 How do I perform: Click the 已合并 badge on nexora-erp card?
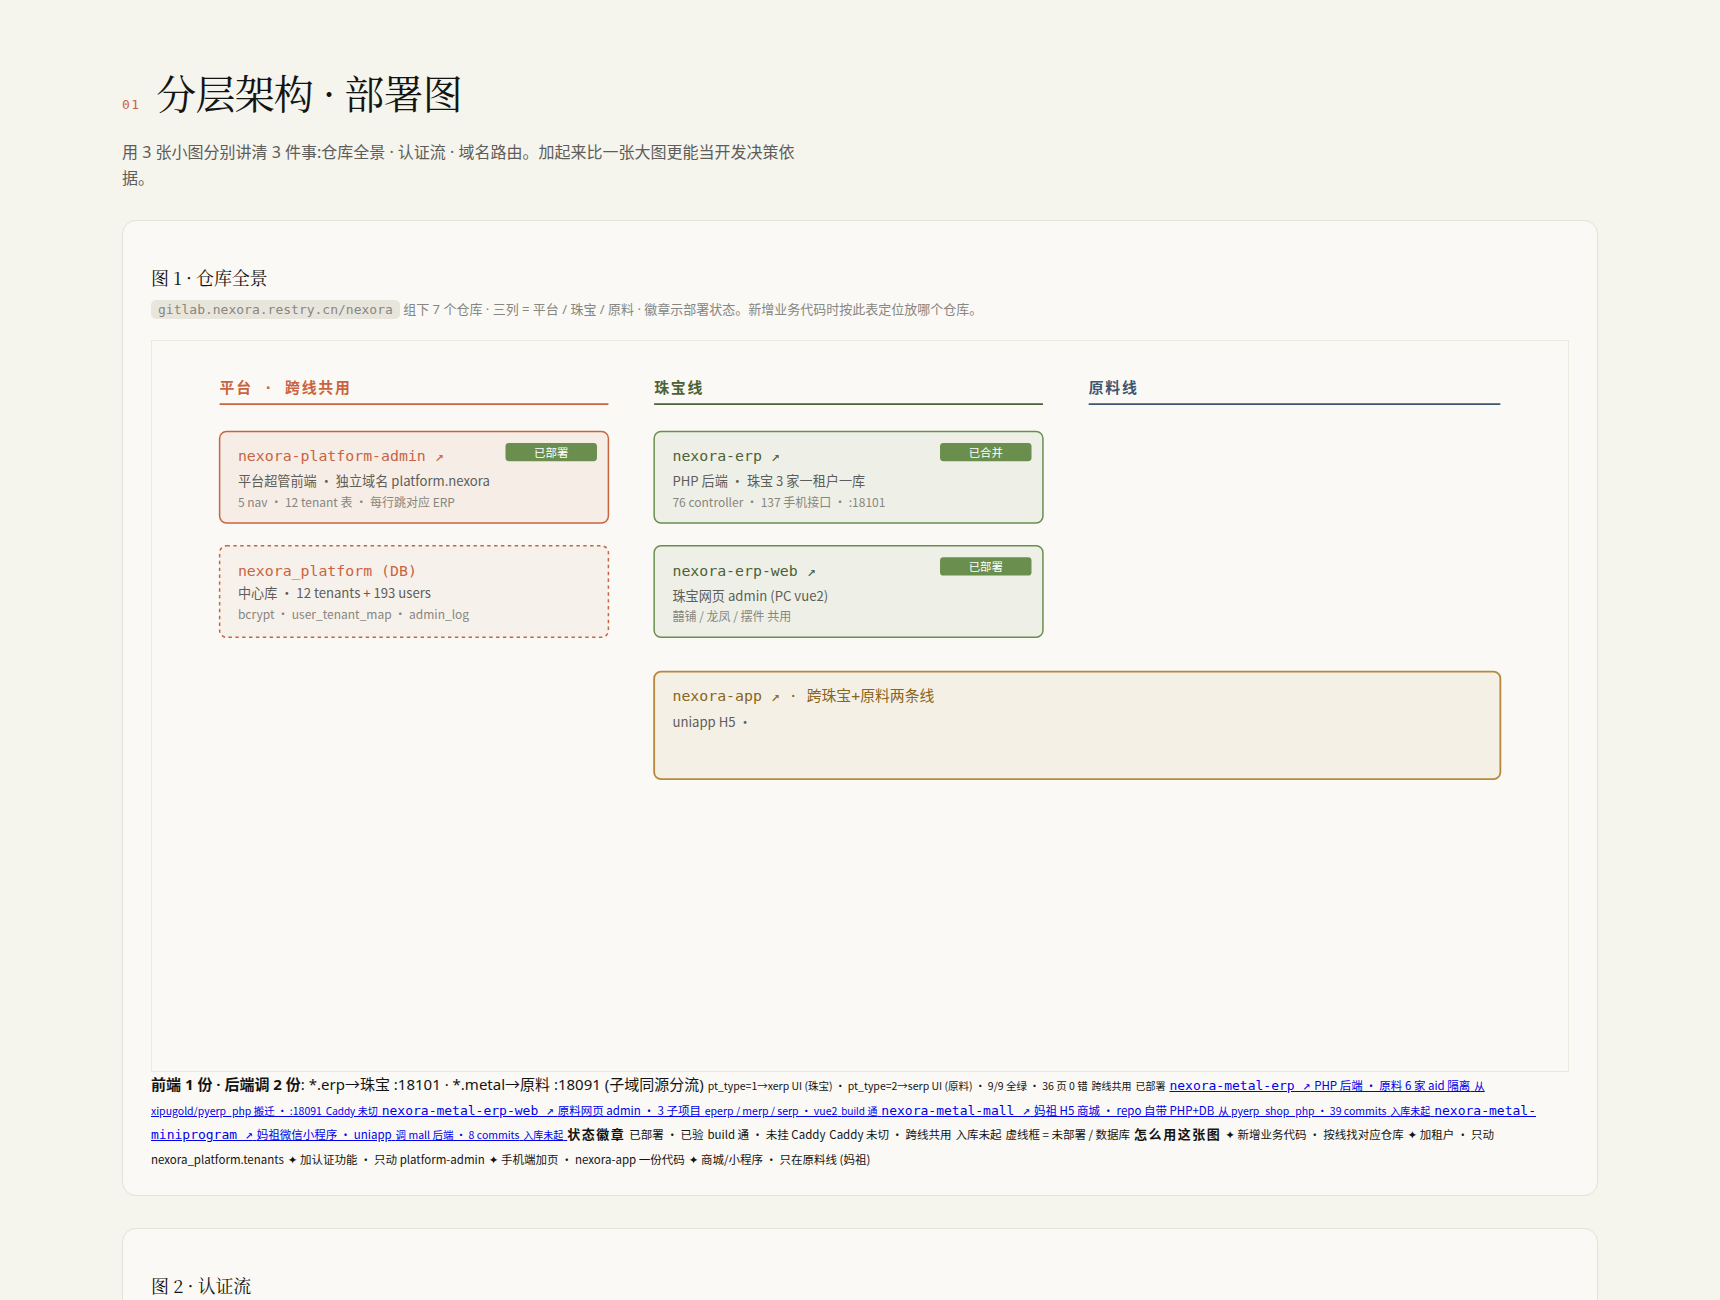coord(985,452)
